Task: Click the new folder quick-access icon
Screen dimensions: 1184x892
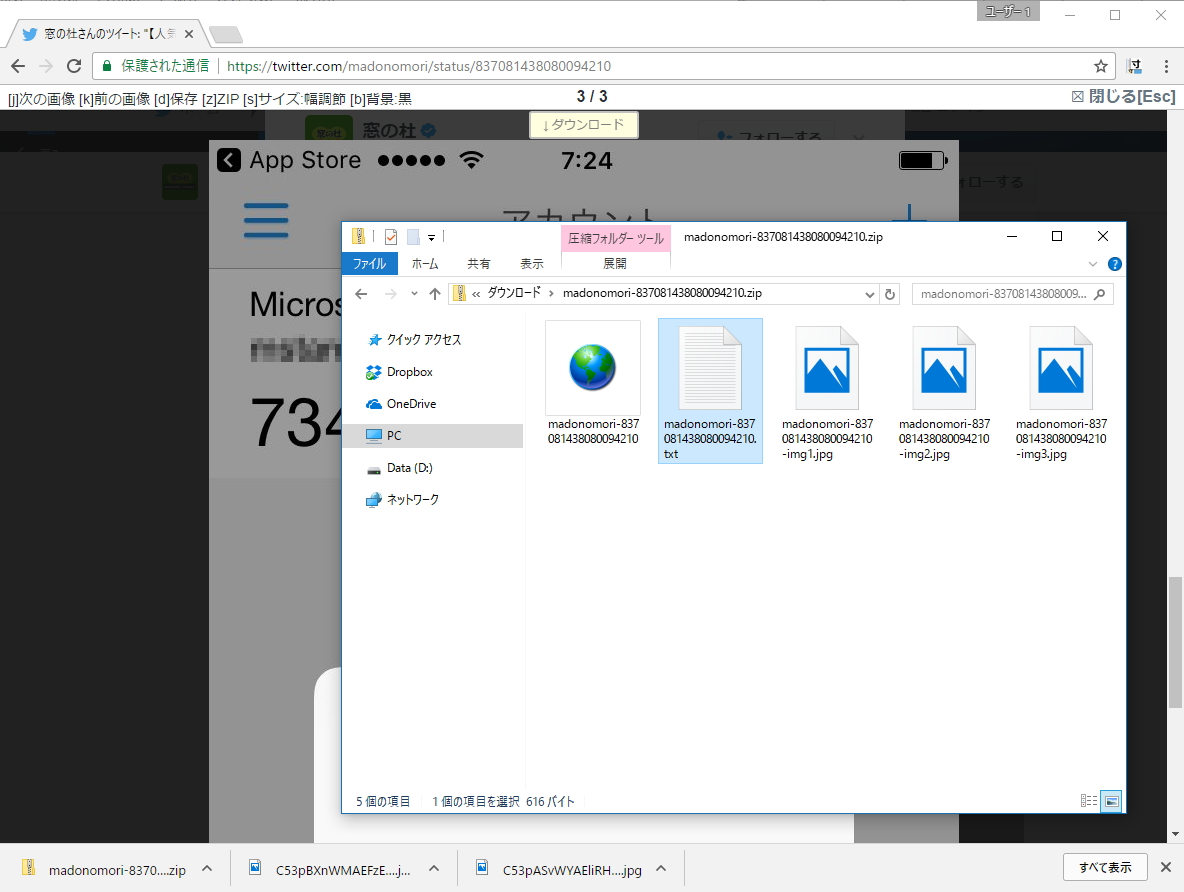Action: [x=413, y=237]
